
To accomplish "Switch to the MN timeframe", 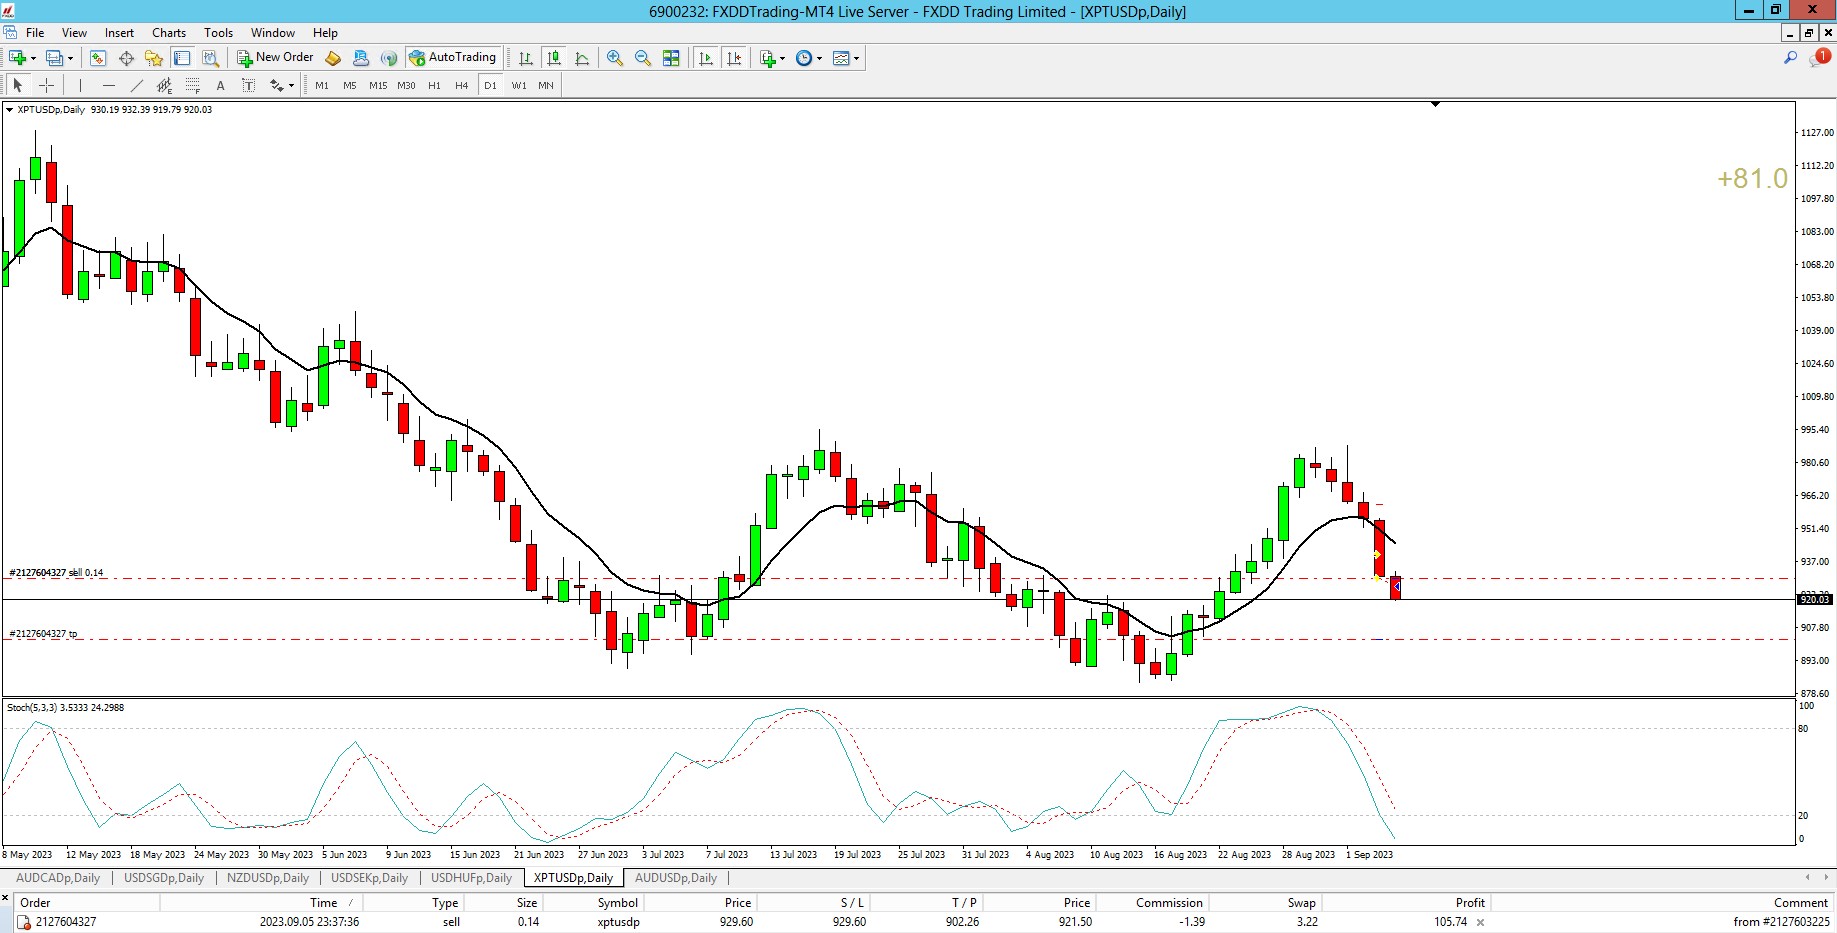I will tap(546, 85).
